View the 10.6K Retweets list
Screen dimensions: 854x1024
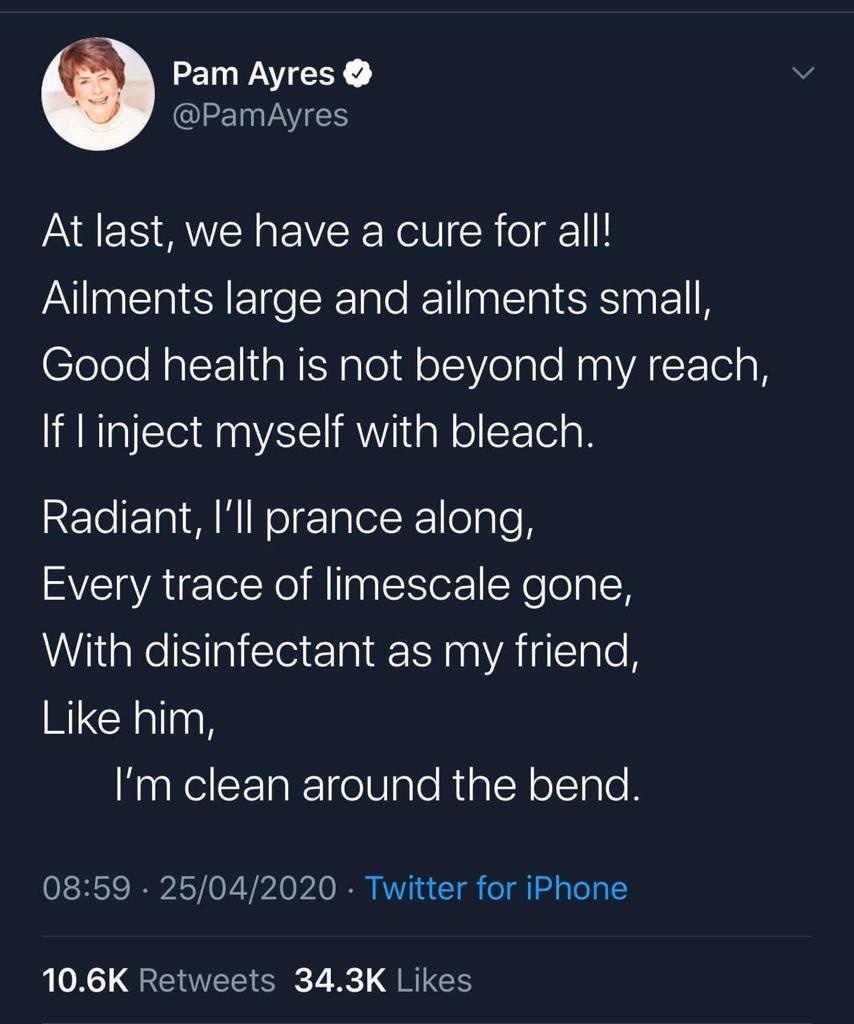pyautogui.click(x=159, y=980)
